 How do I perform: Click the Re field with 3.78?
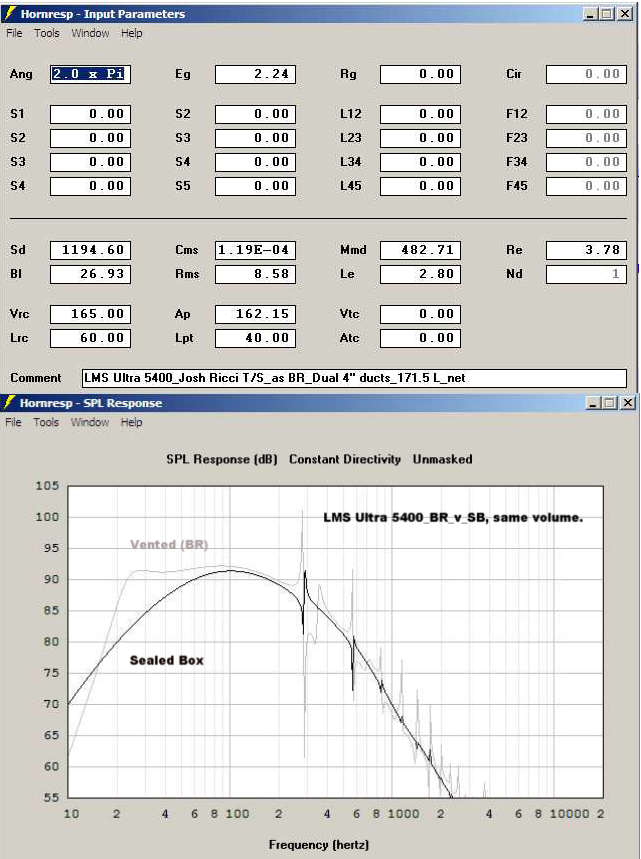coord(586,250)
